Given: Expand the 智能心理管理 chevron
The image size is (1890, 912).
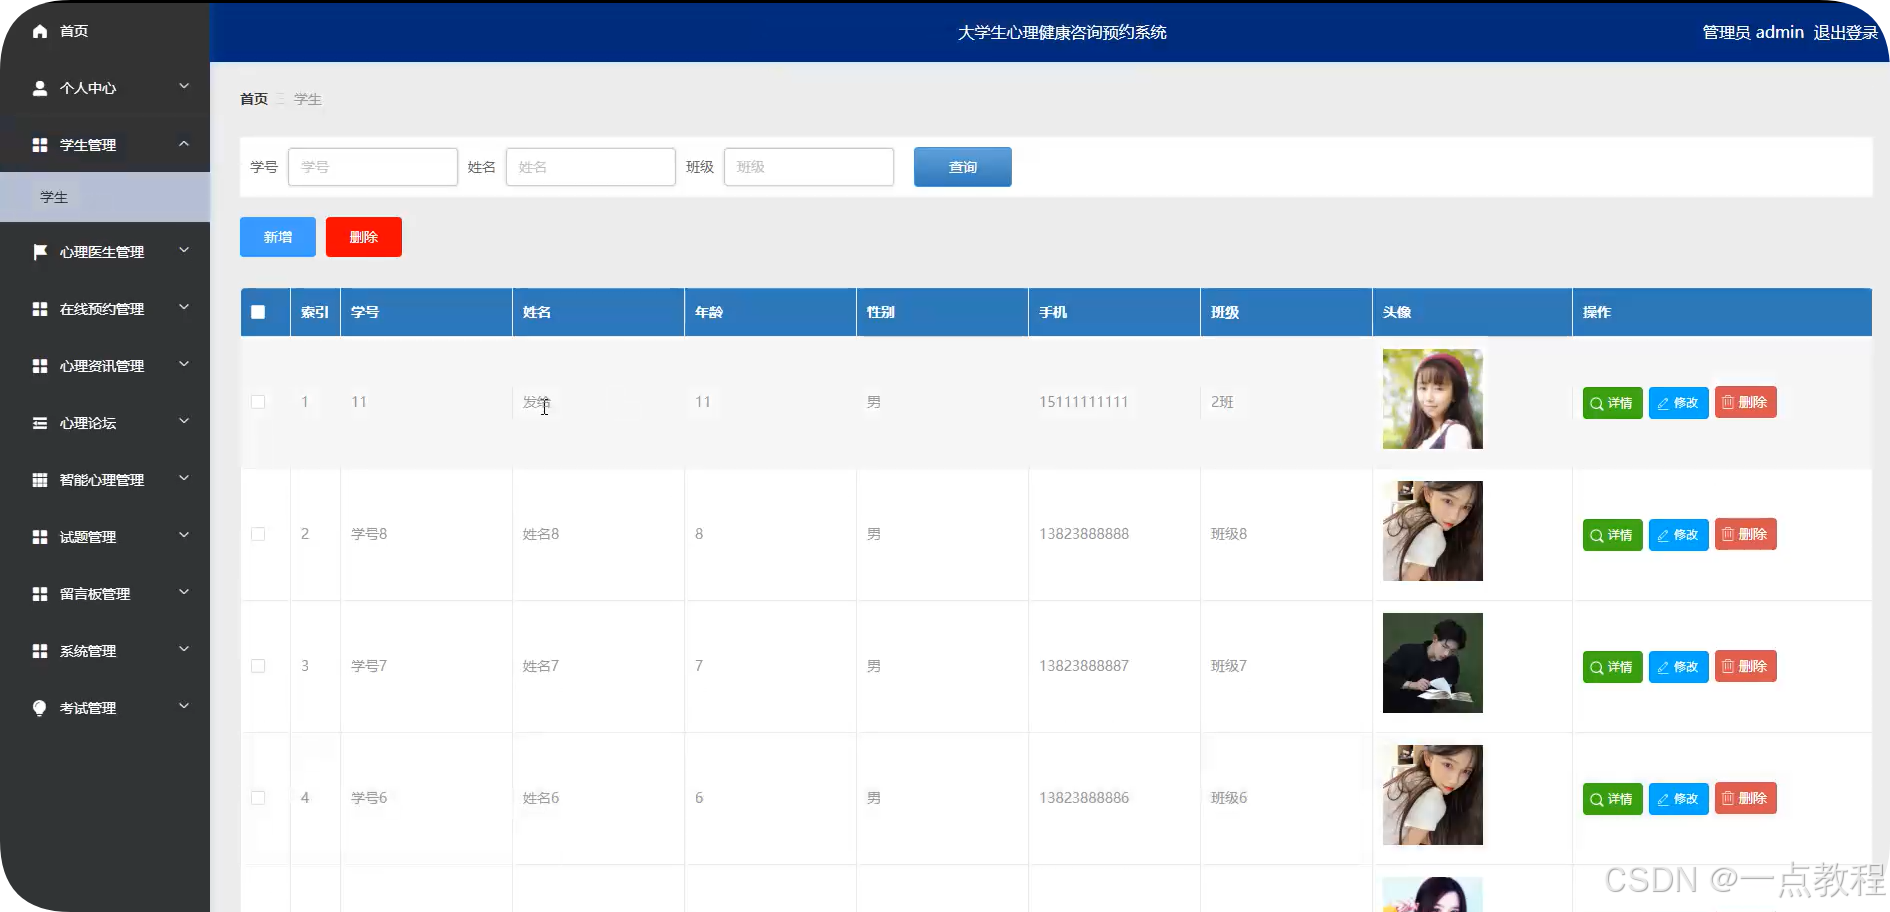Looking at the screenshot, I should pyautogui.click(x=184, y=479).
